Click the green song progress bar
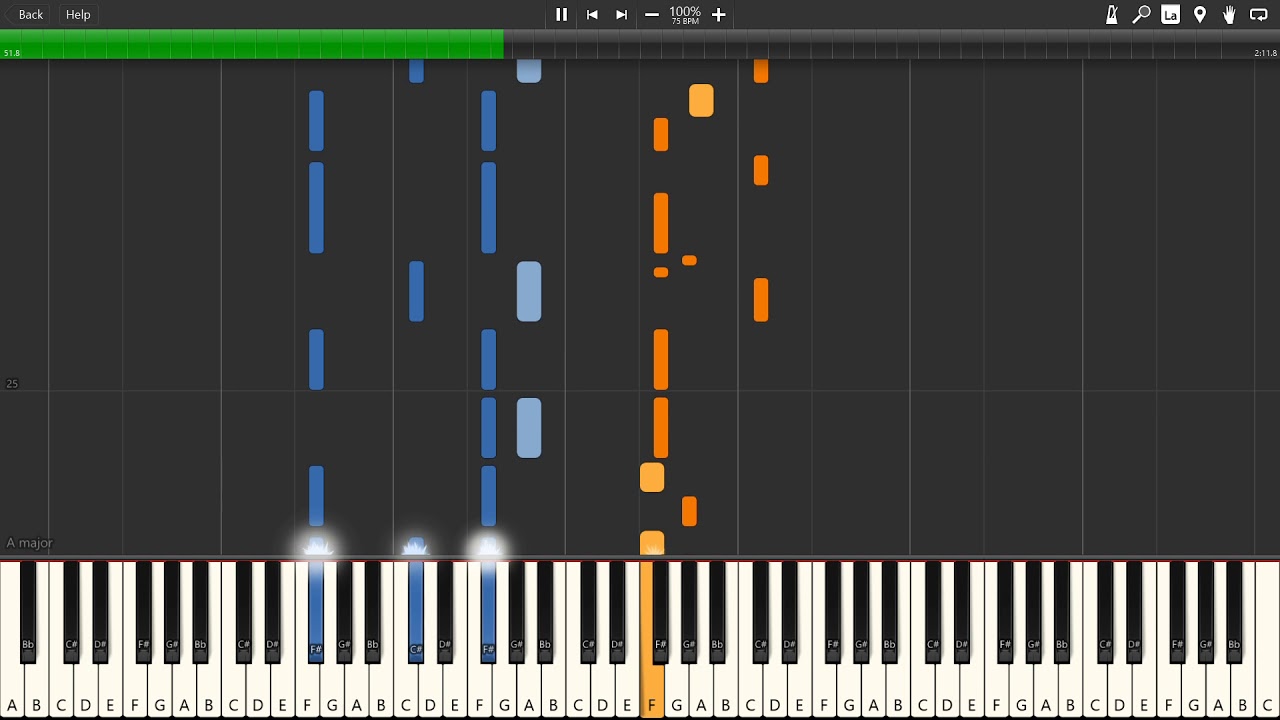 click(252, 44)
